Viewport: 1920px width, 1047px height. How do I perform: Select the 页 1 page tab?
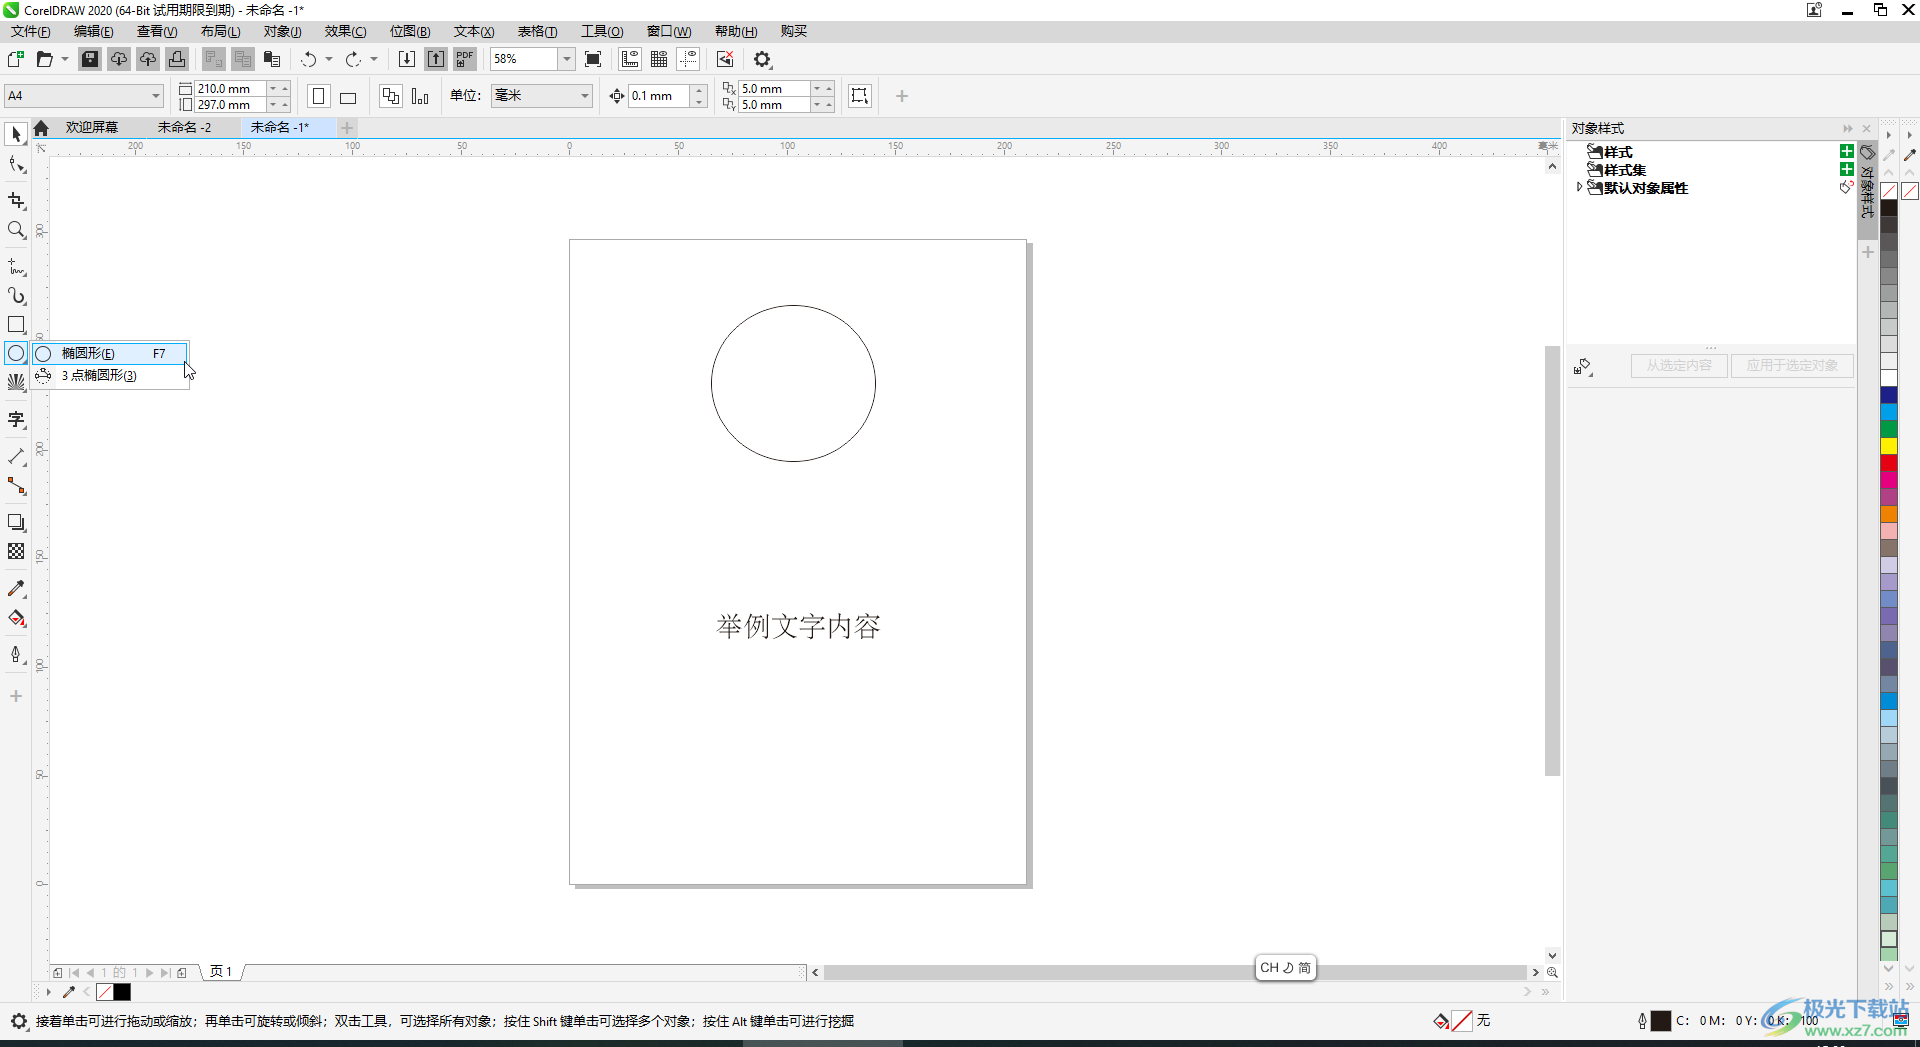click(221, 972)
